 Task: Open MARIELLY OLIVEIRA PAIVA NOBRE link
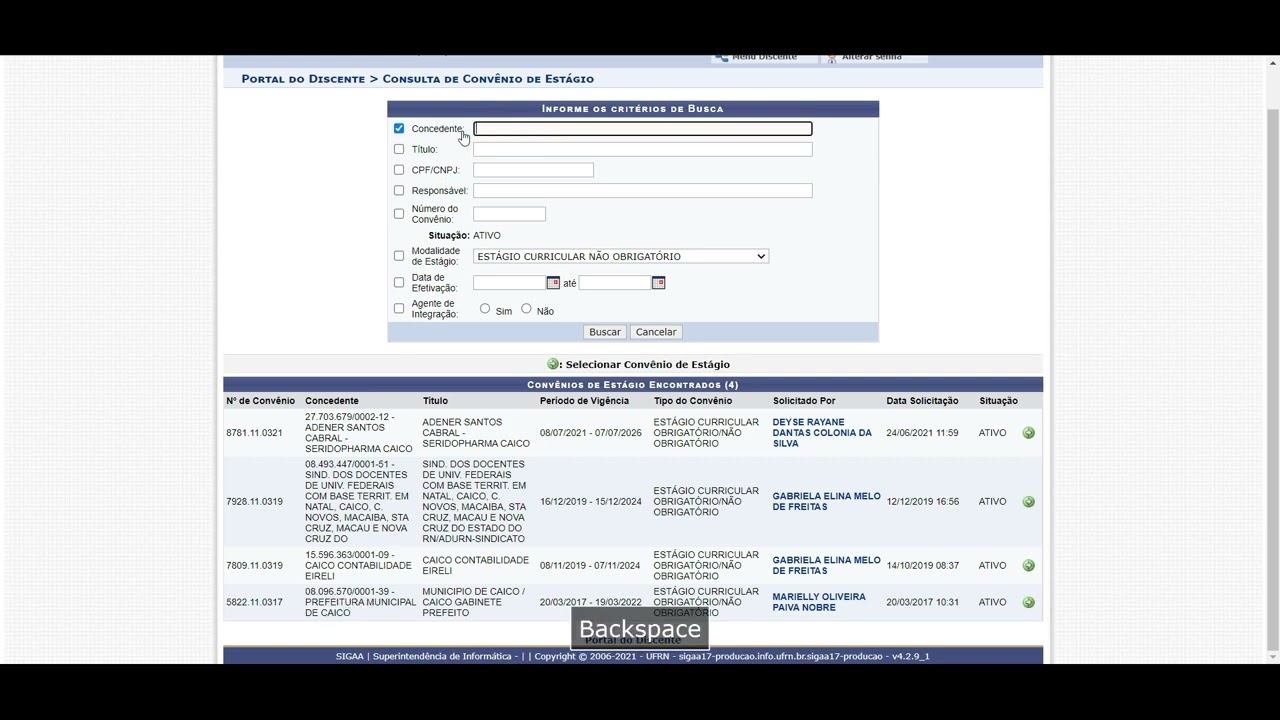819,602
